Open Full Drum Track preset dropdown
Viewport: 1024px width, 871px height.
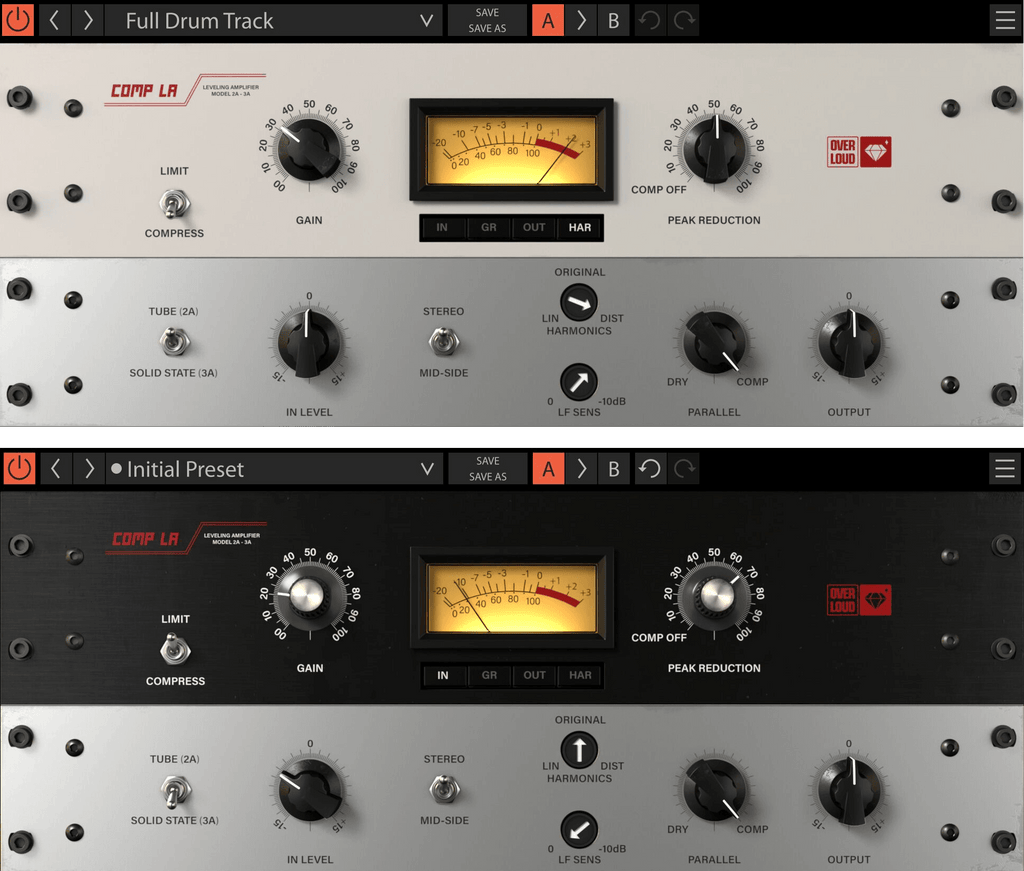[x=426, y=20]
